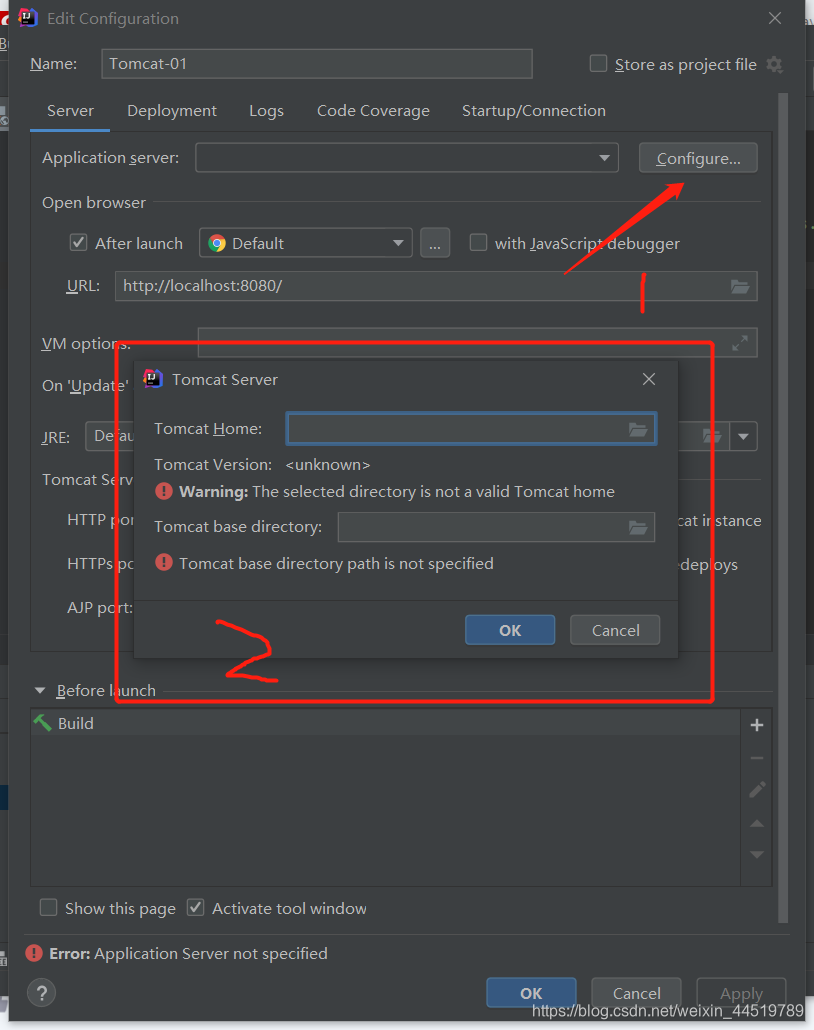This screenshot has height=1030, width=814.
Task: Browse for Tomcat Home folder
Action: (x=638, y=430)
